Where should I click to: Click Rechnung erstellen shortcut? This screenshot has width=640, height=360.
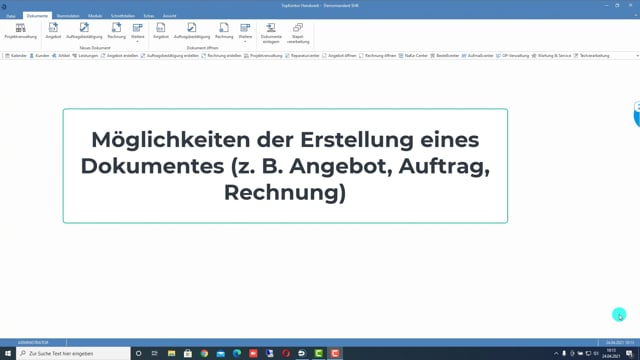pos(222,56)
